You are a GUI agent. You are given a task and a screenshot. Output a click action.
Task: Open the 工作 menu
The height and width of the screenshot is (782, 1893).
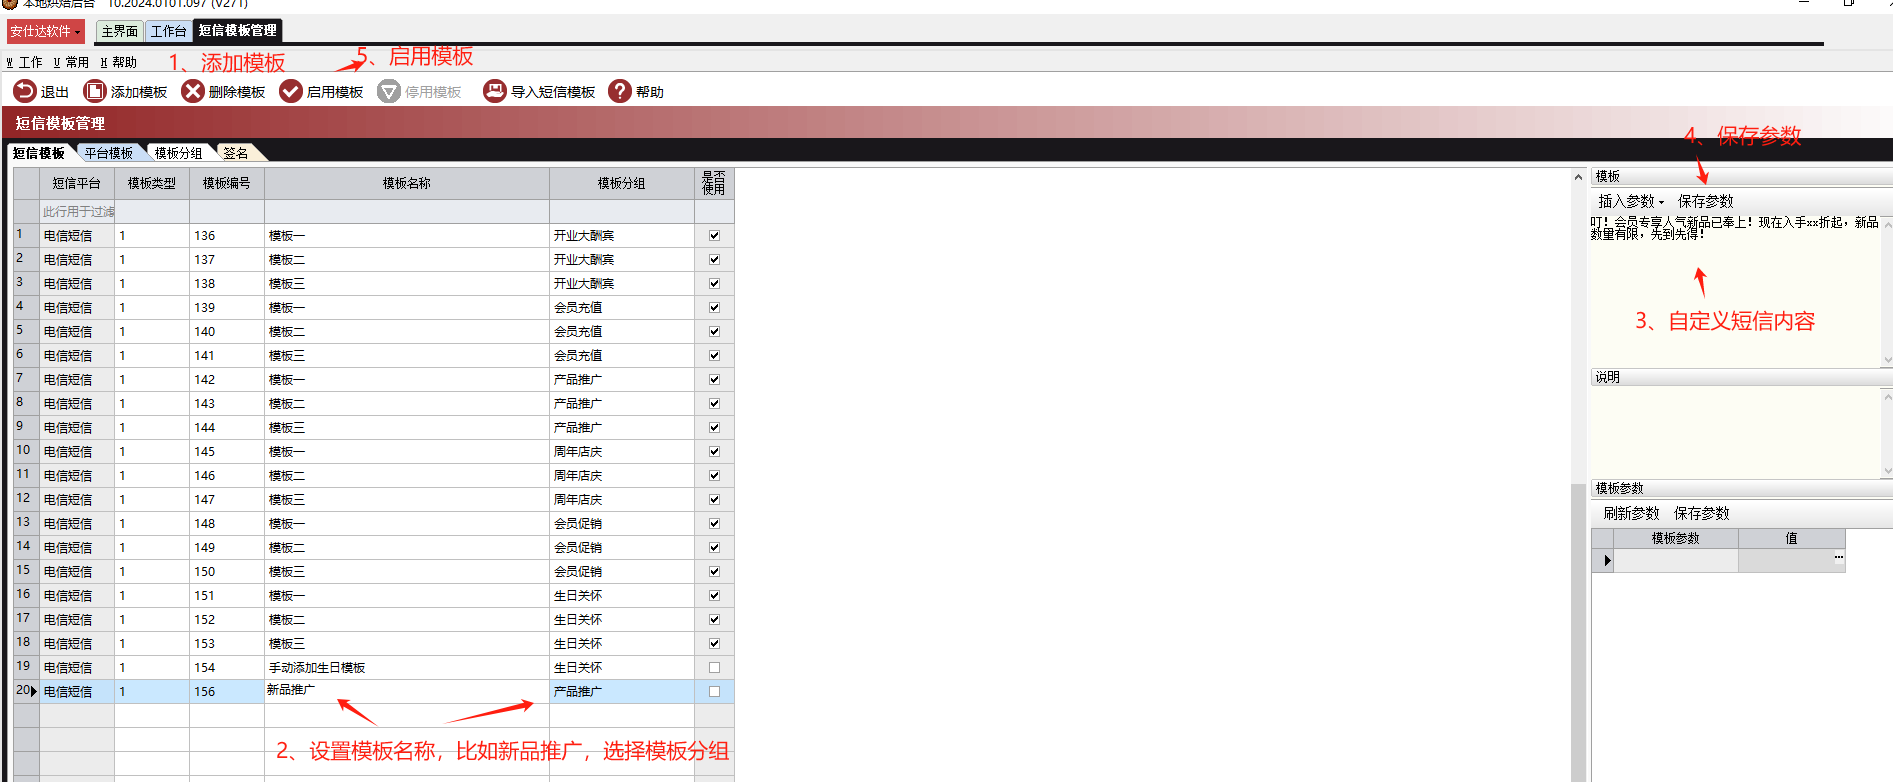tap(24, 62)
